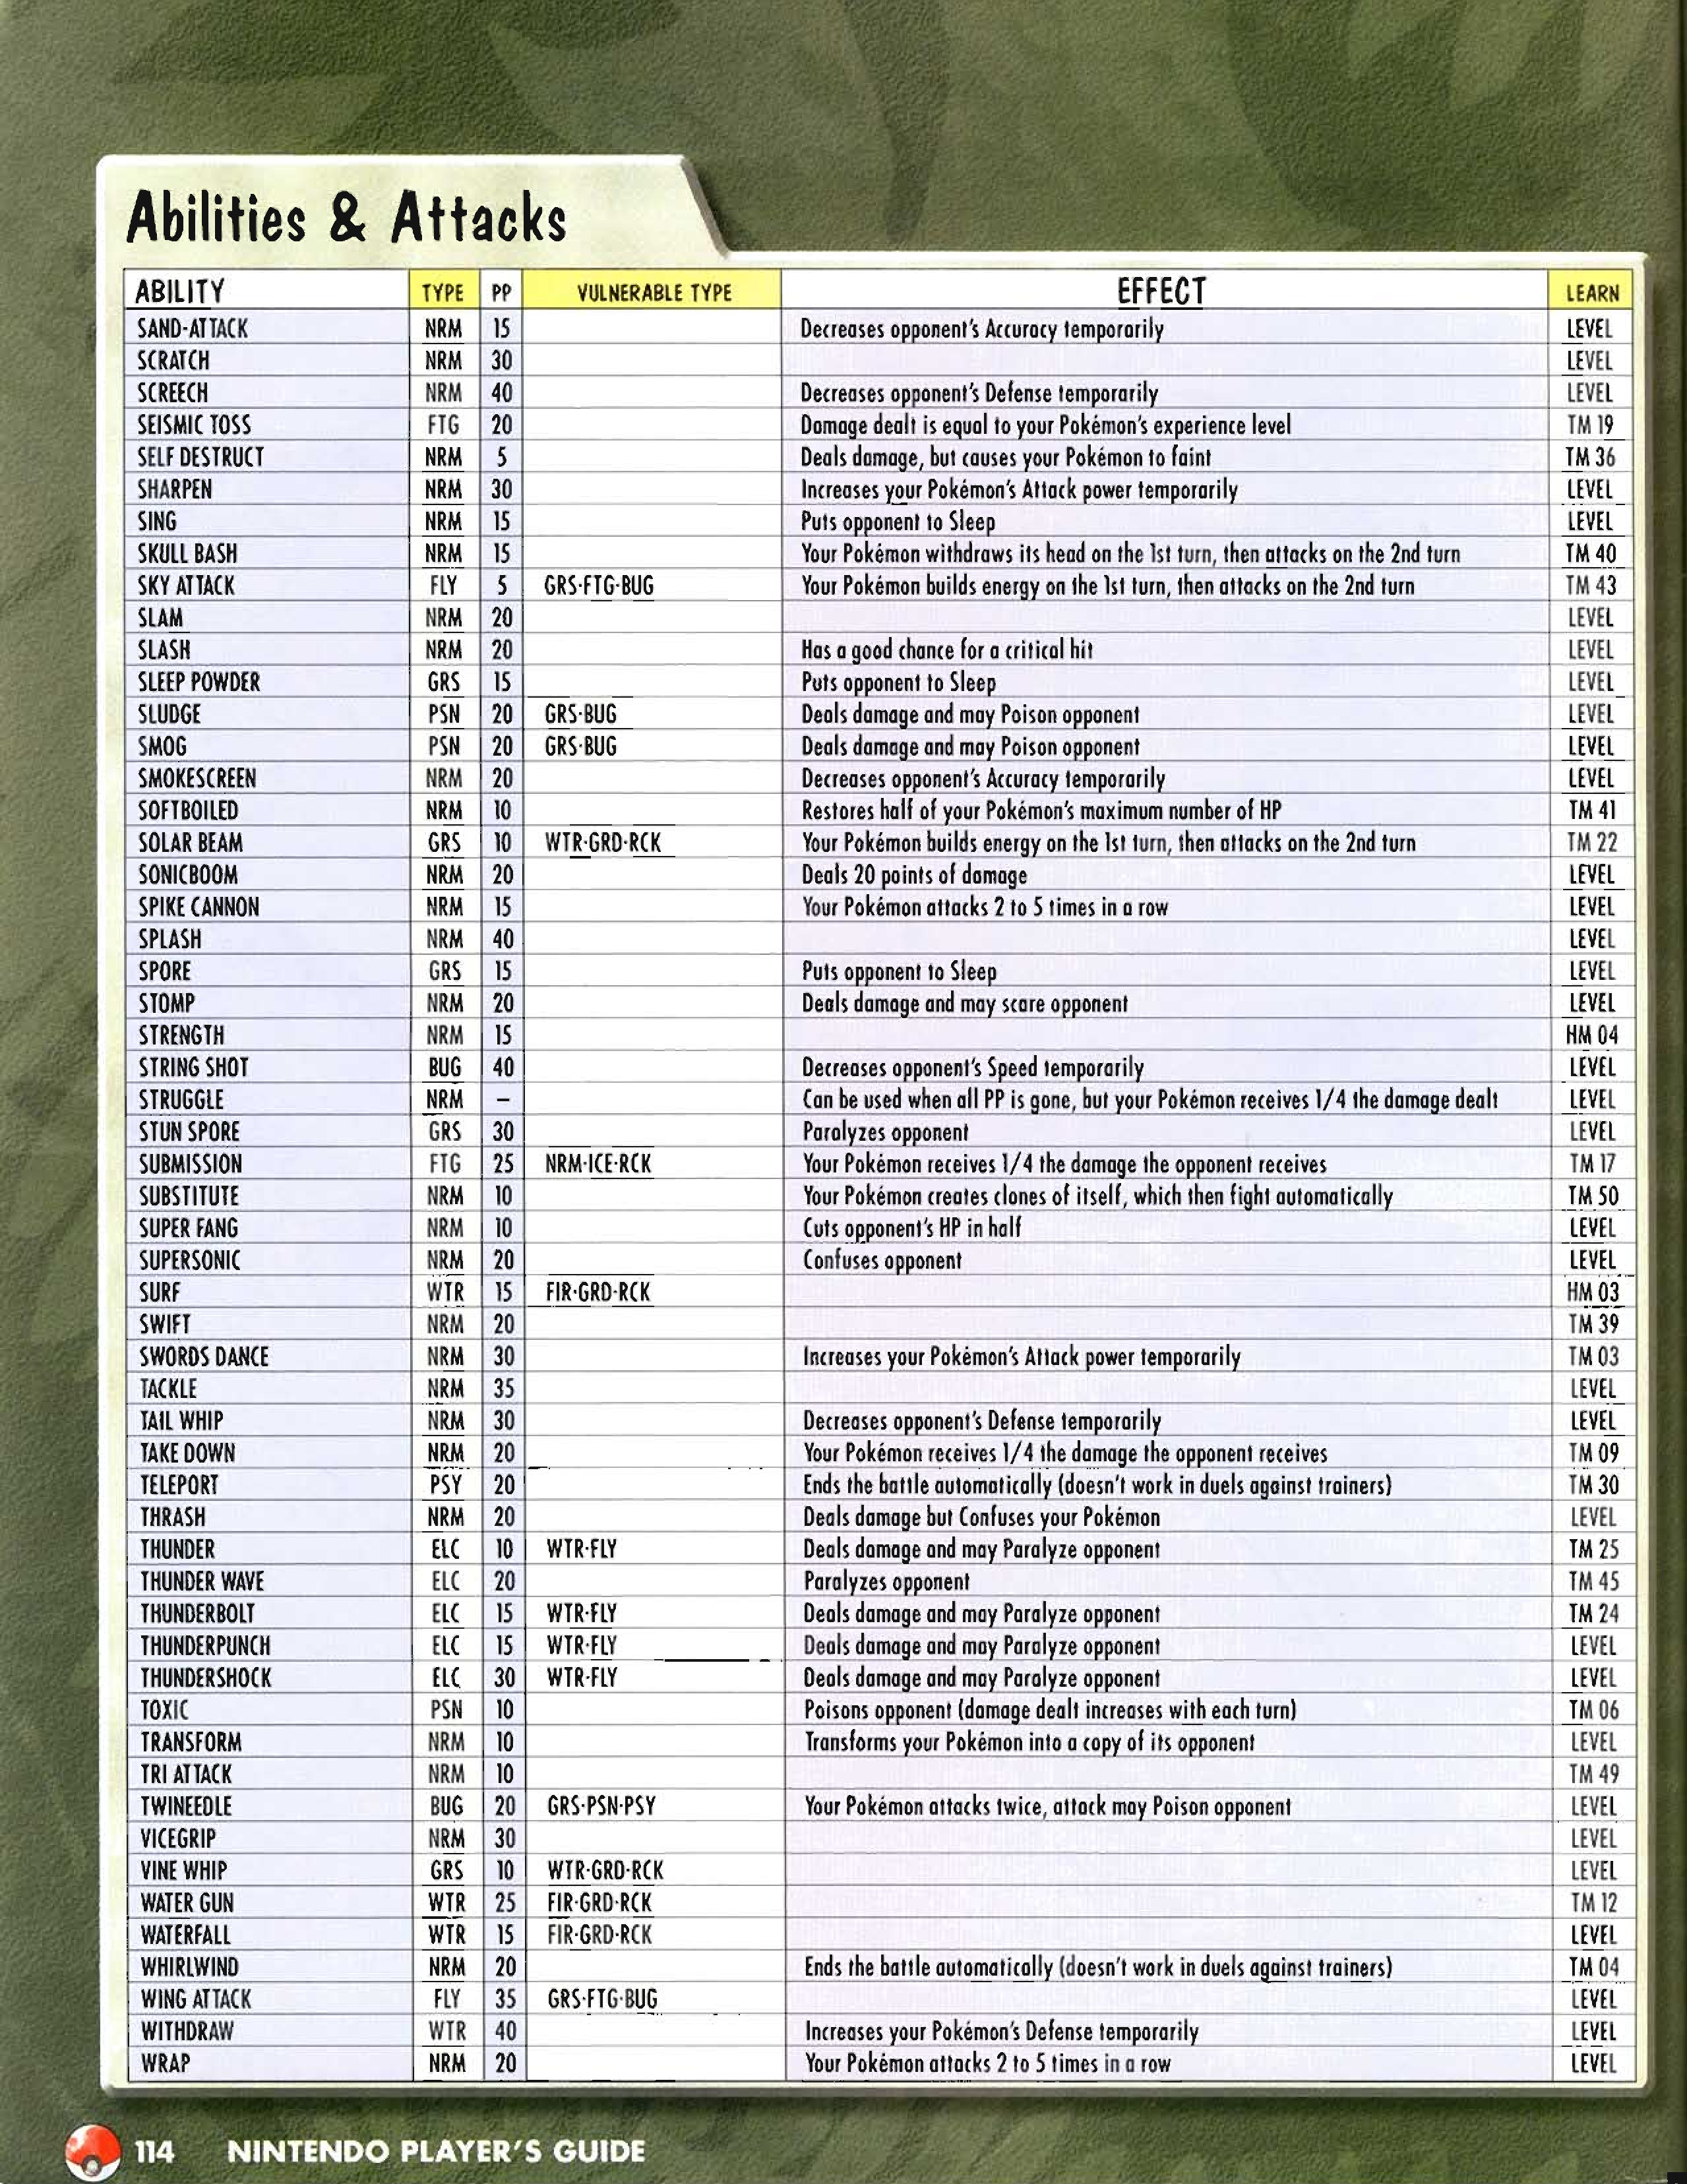Click "TM 41" in the Softboiled row
The width and height of the screenshot is (1687, 2184).
pyautogui.click(x=1592, y=810)
